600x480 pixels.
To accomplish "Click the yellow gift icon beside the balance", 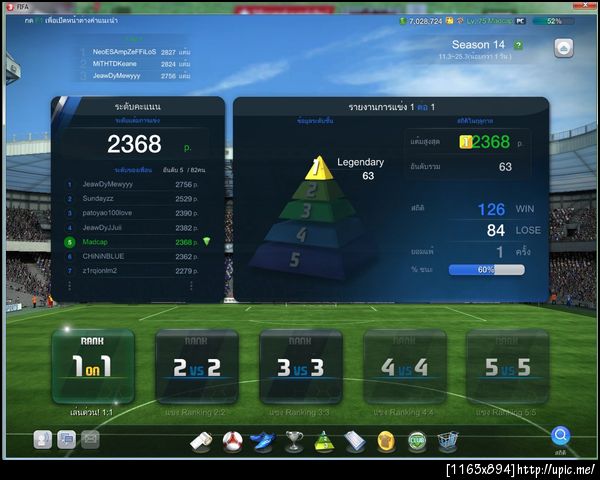I will [x=450, y=20].
